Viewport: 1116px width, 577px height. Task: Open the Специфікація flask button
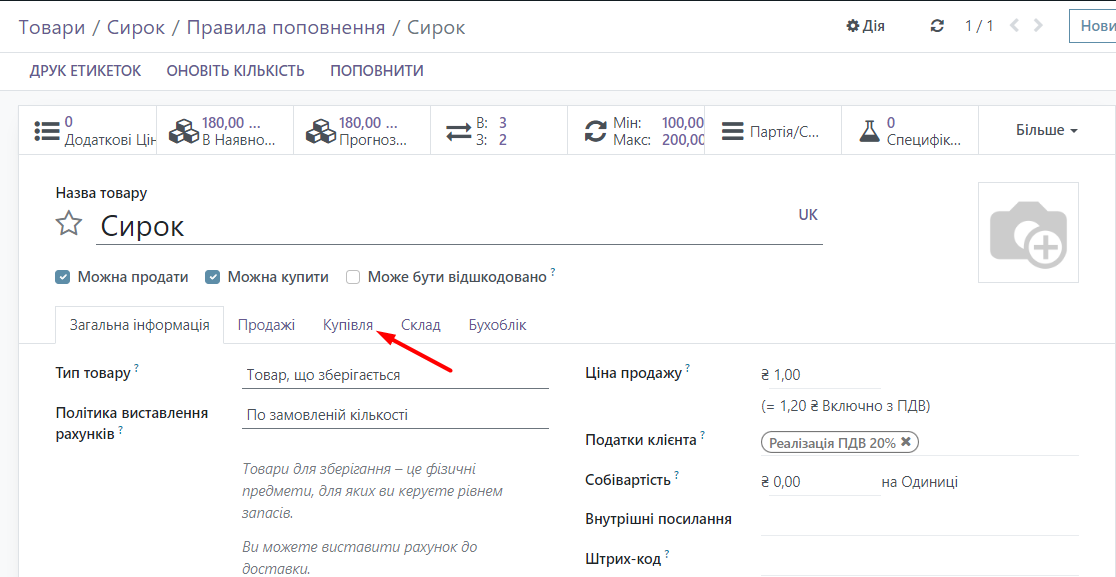(909, 131)
